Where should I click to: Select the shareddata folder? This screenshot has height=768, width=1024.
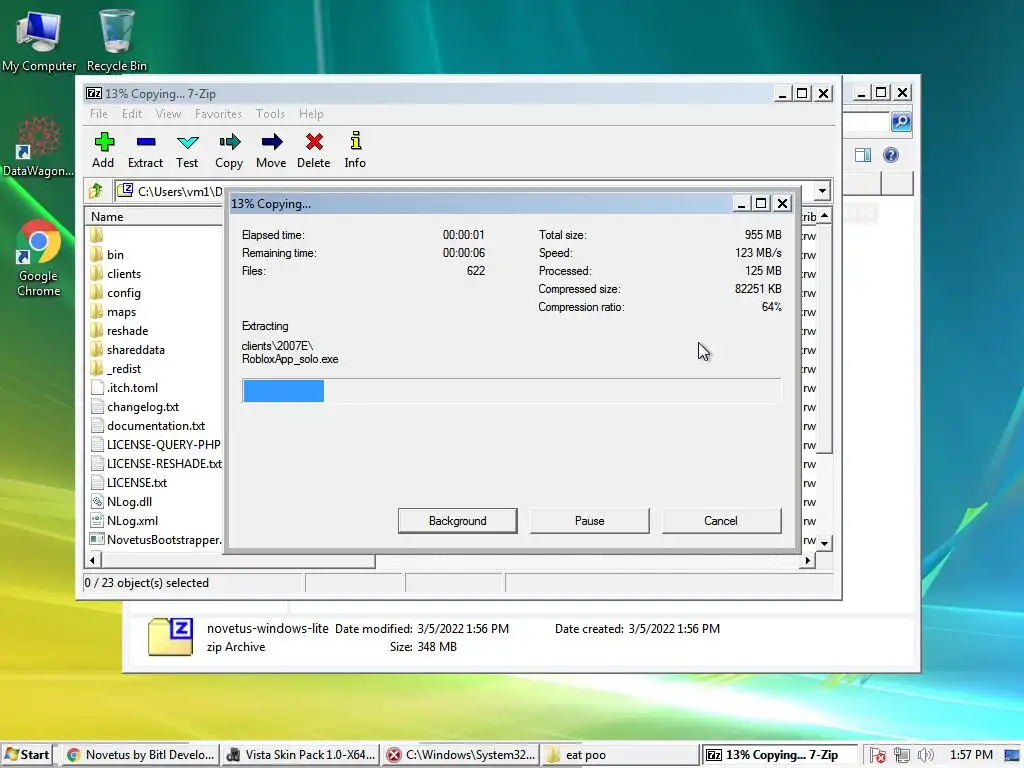coord(135,349)
